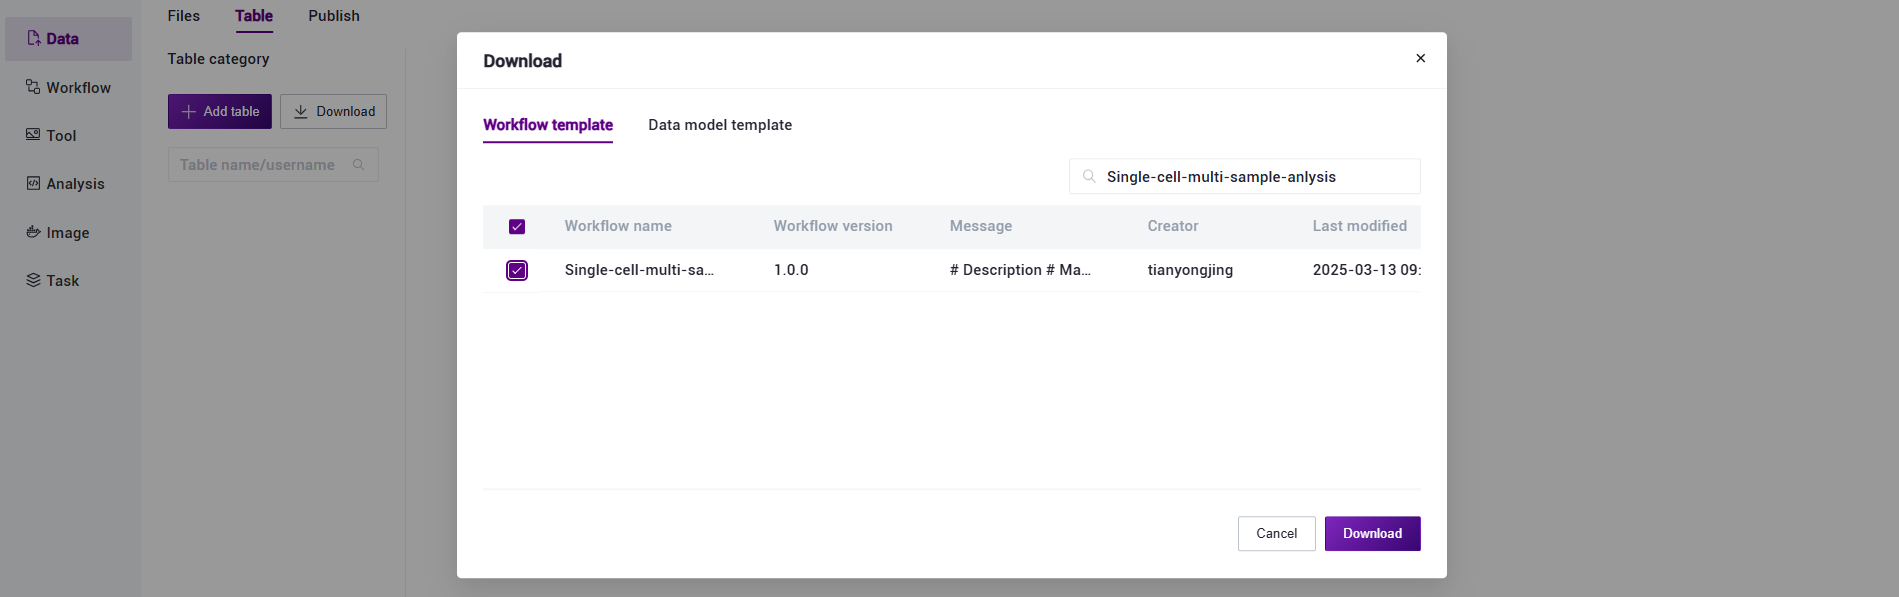1899x597 pixels.
Task: Open the Tool section icon
Action: point(33,135)
